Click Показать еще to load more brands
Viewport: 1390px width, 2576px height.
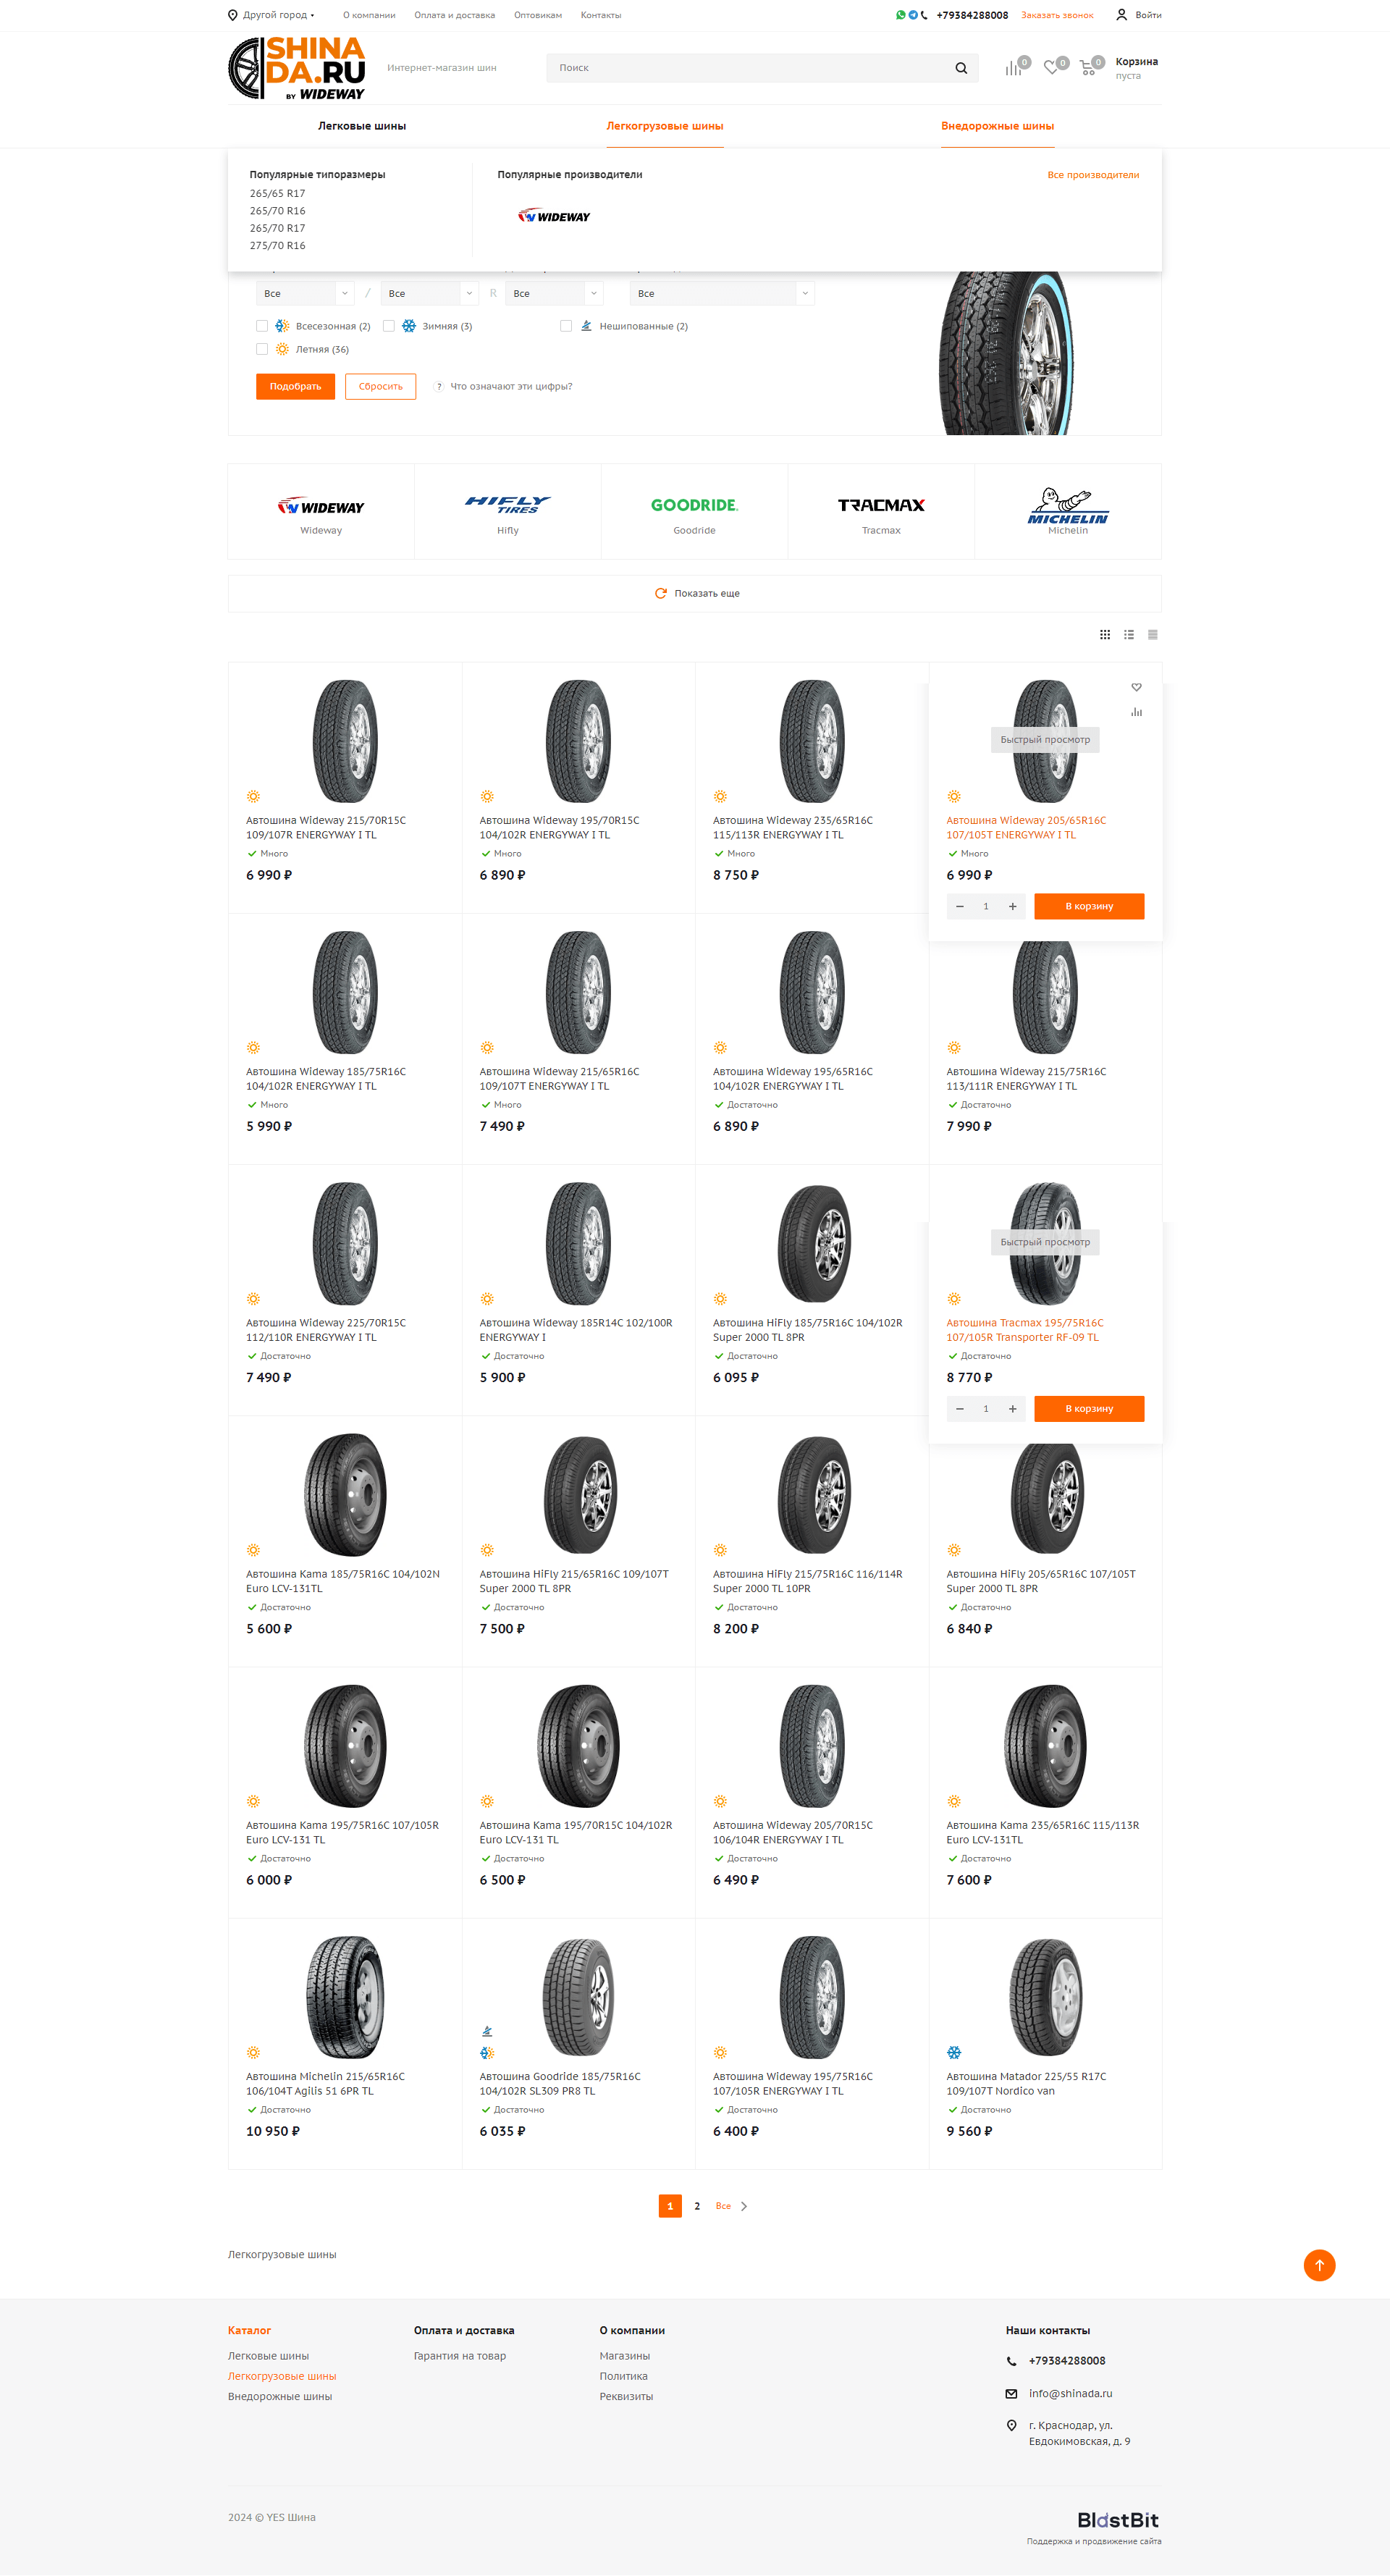click(x=697, y=594)
